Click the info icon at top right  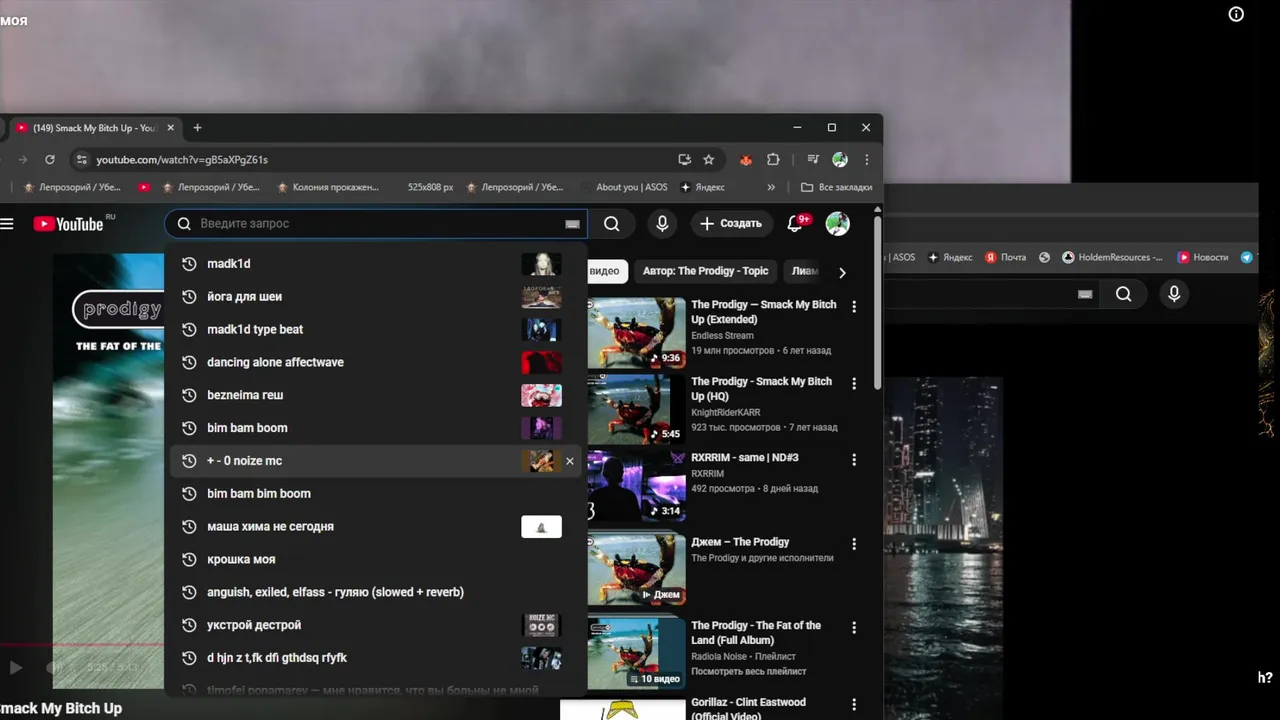(1236, 14)
